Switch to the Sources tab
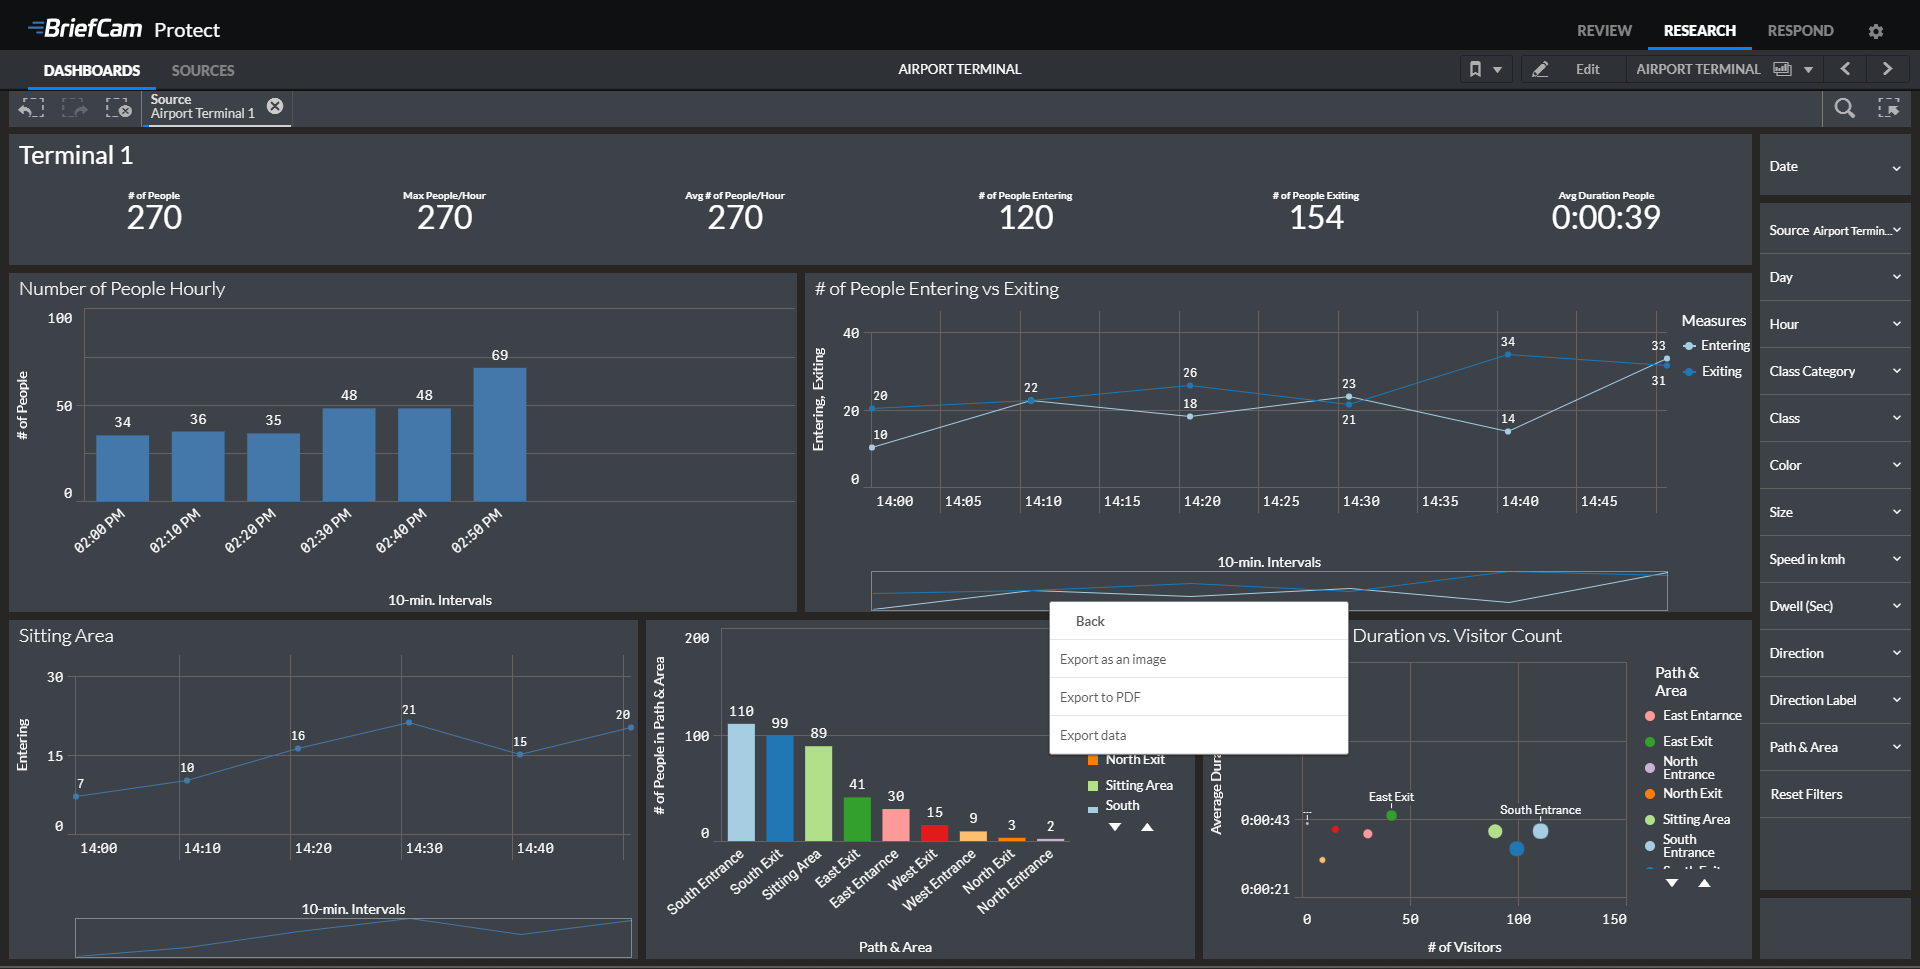The height and width of the screenshot is (969, 1920). pyautogui.click(x=203, y=70)
